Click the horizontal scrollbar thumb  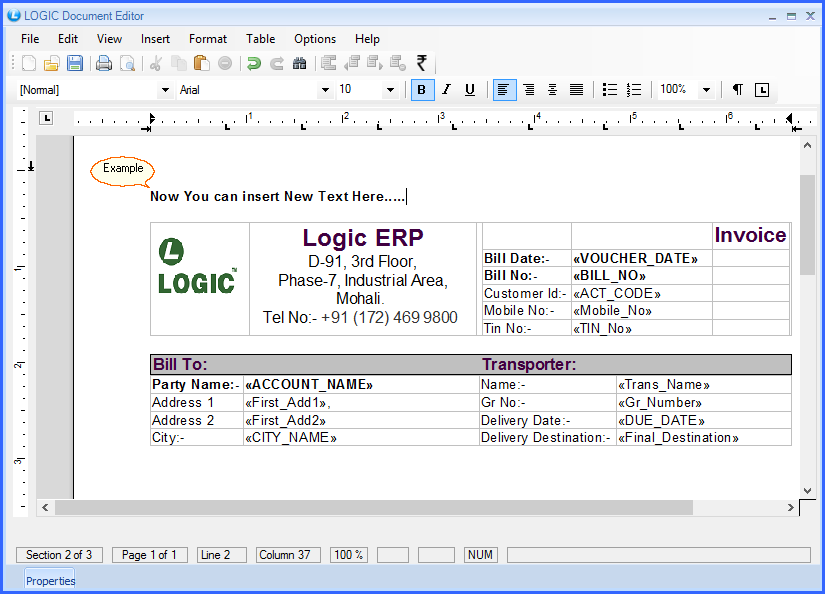pyautogui.click(x=374, y=508)
